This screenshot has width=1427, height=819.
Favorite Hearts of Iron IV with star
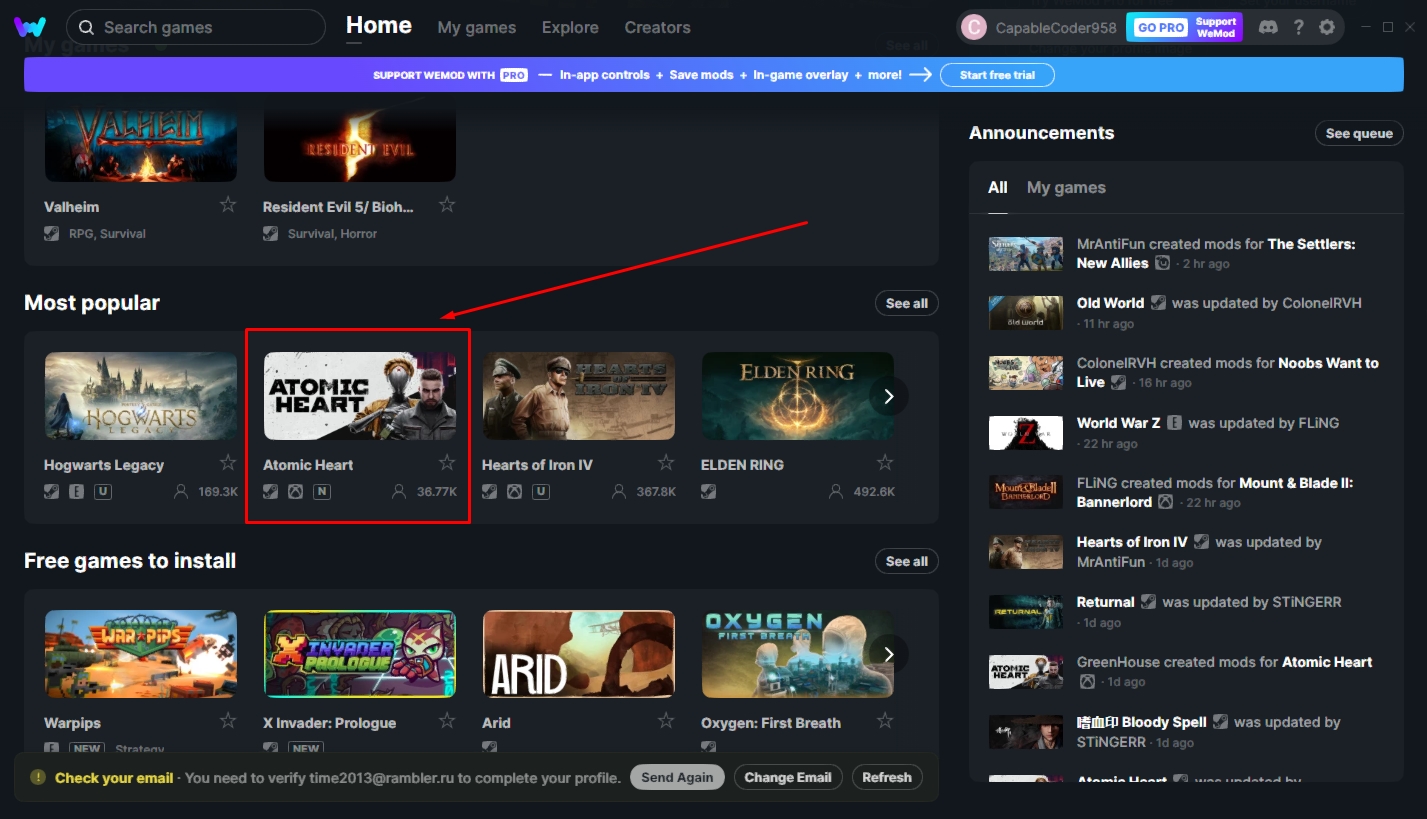666,462
